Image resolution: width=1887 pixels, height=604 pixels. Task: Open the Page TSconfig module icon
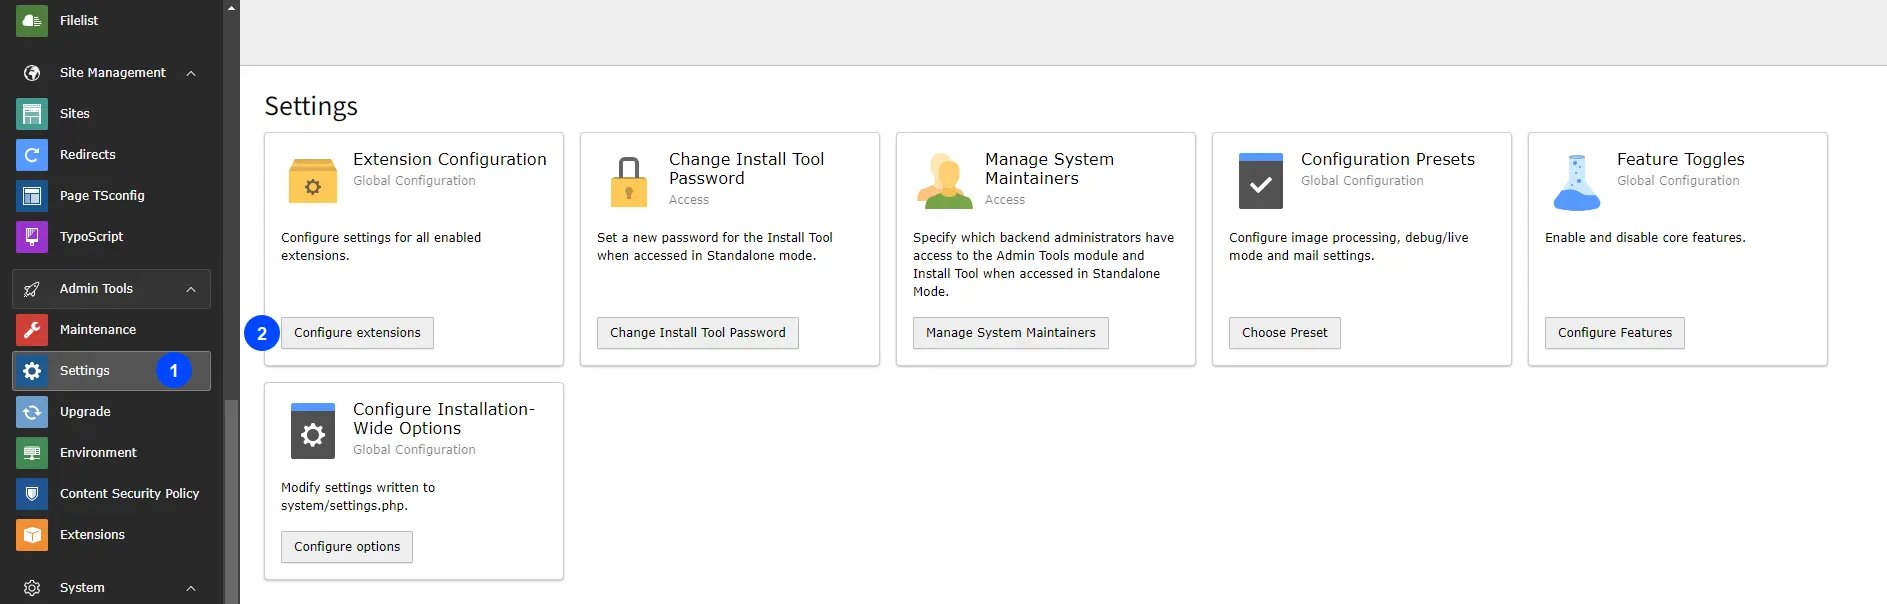click(x=32, y=196)
